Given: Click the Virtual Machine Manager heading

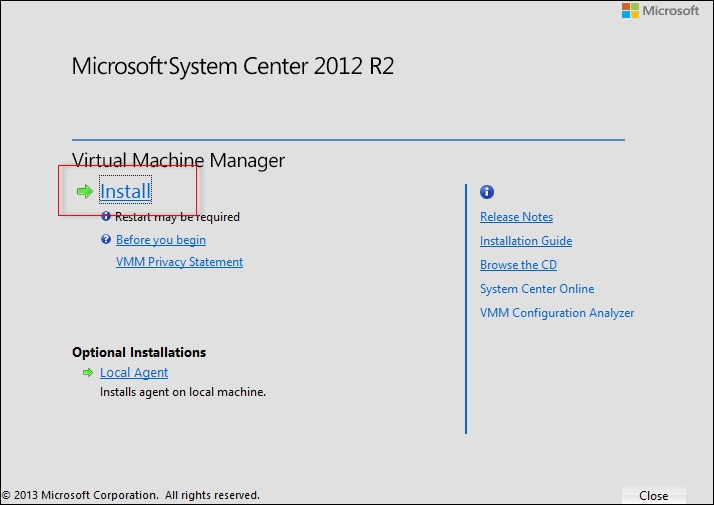Looking at the screenshot, I should 178,160.
